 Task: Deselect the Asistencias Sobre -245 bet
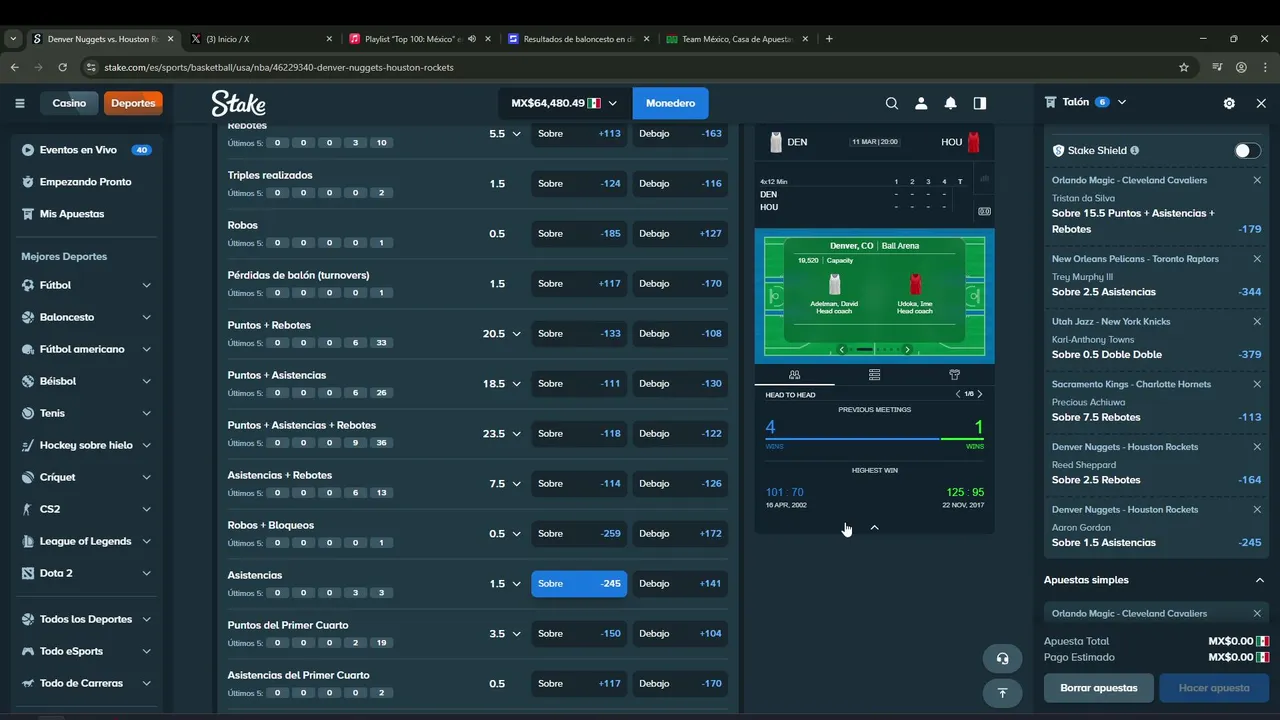click(579, 584)
